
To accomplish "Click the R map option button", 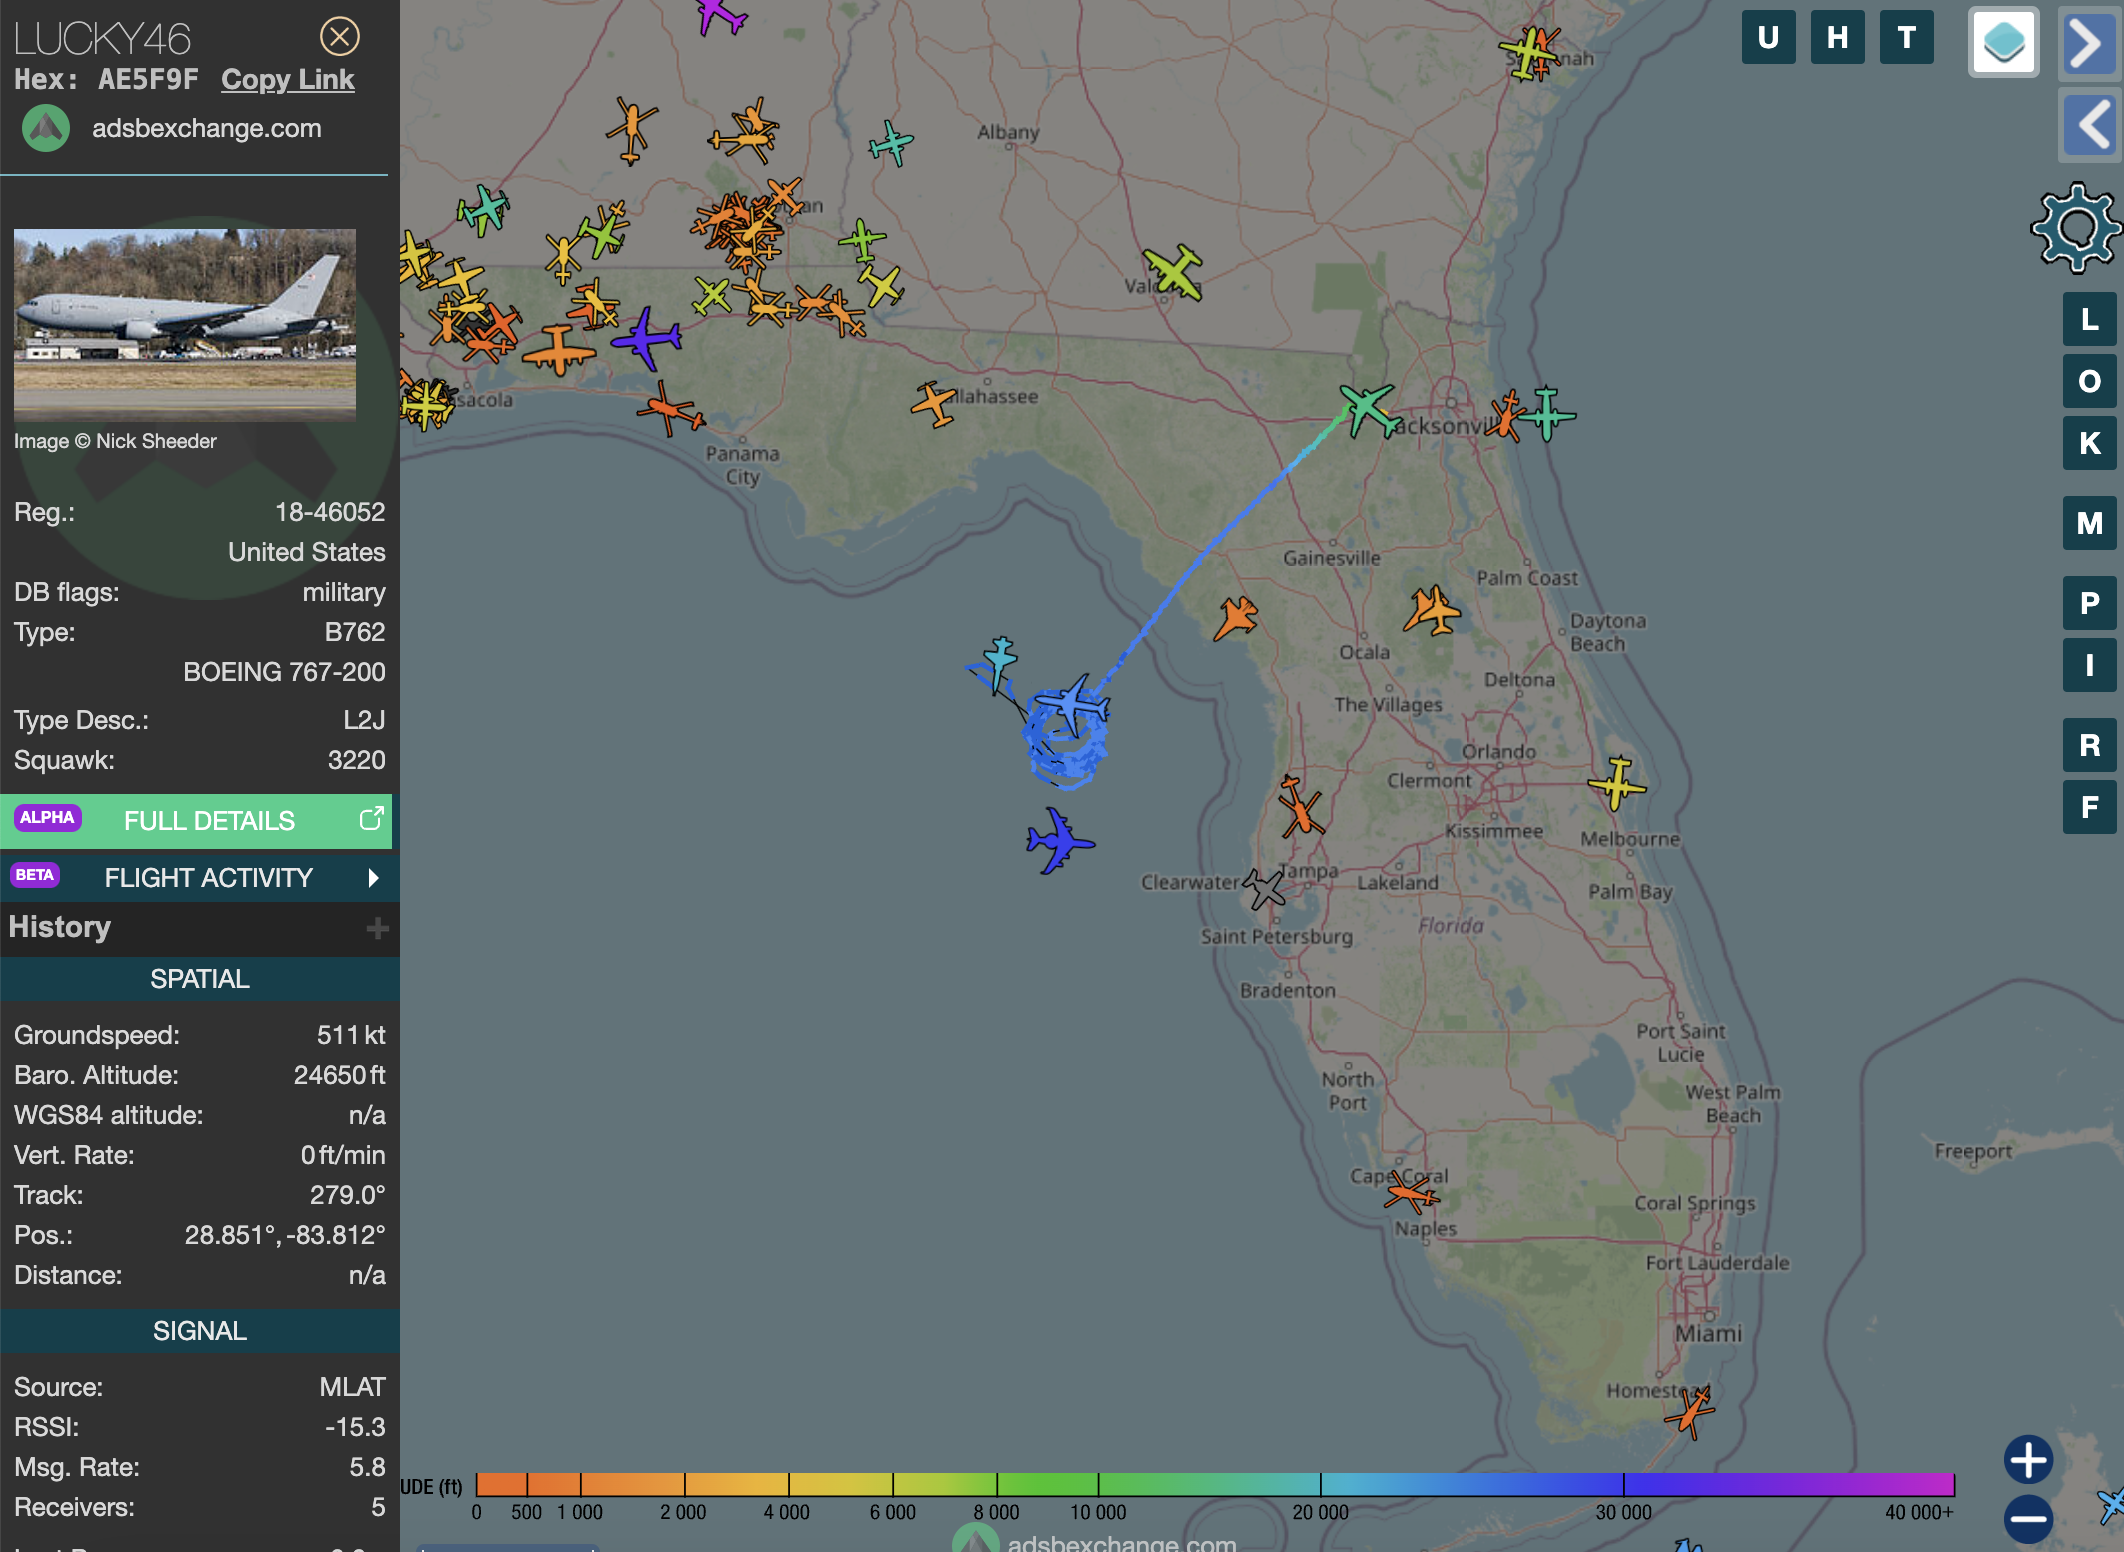I will (2089, 745).
